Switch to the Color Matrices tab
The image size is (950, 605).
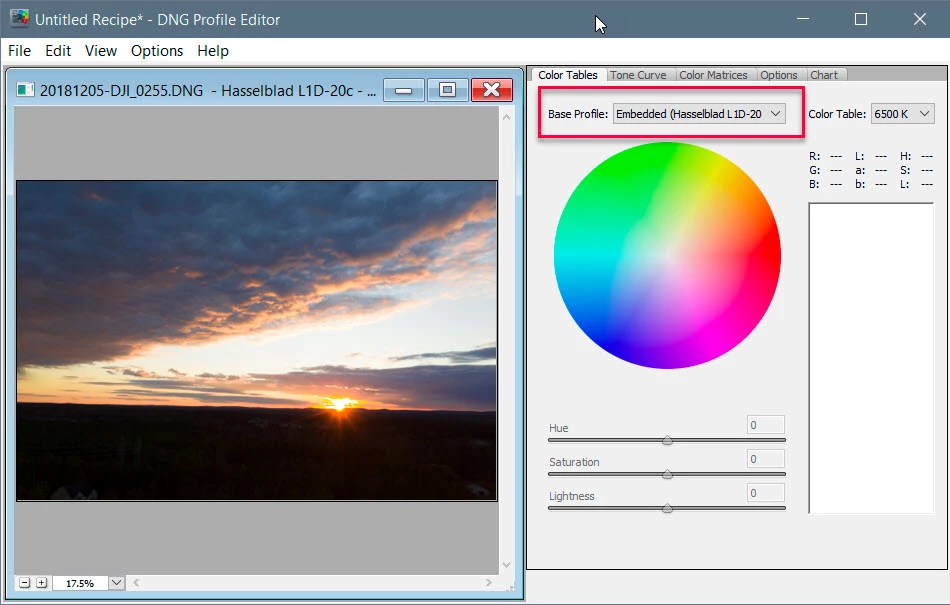tap(713, 74)
